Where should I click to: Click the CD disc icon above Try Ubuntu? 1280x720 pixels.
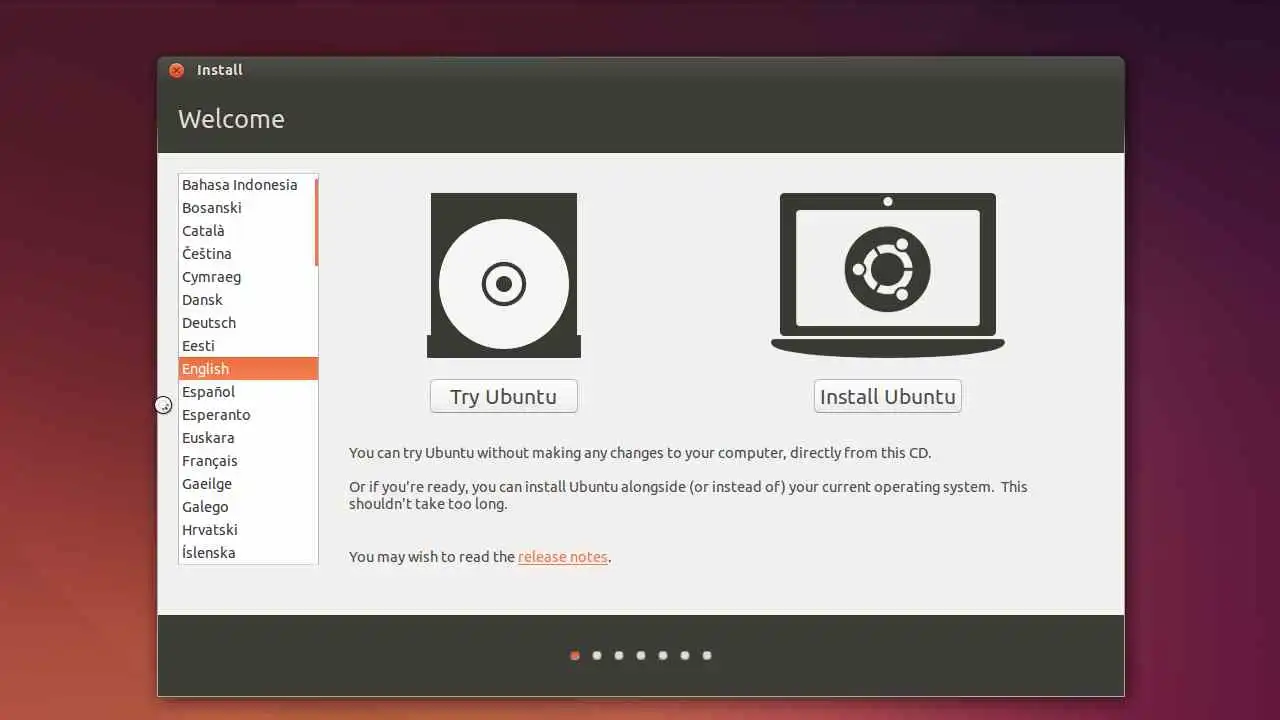pyautogui.click(x=504, y=275)
